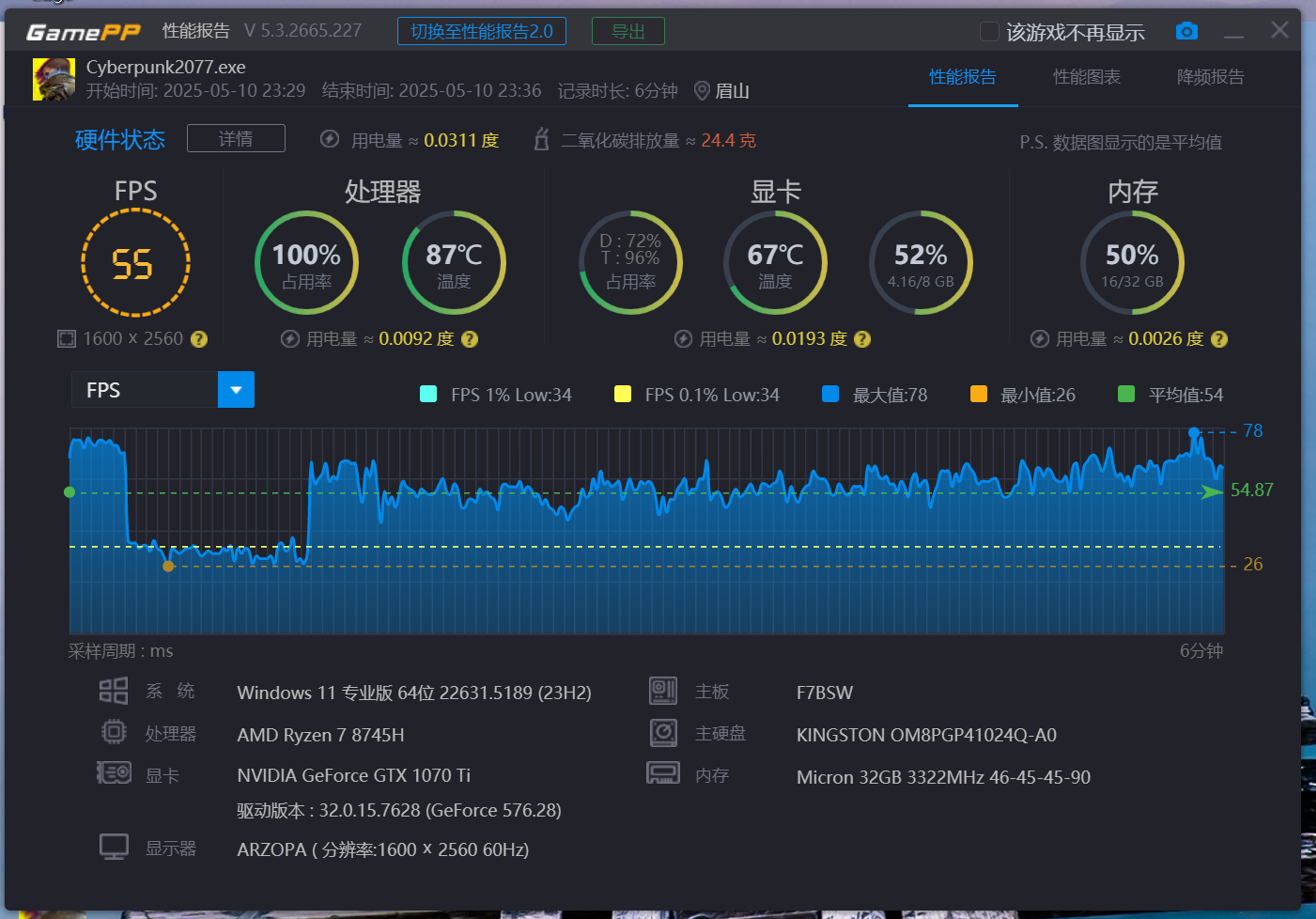Click the motherboard name F7BSW

(825, 692)
